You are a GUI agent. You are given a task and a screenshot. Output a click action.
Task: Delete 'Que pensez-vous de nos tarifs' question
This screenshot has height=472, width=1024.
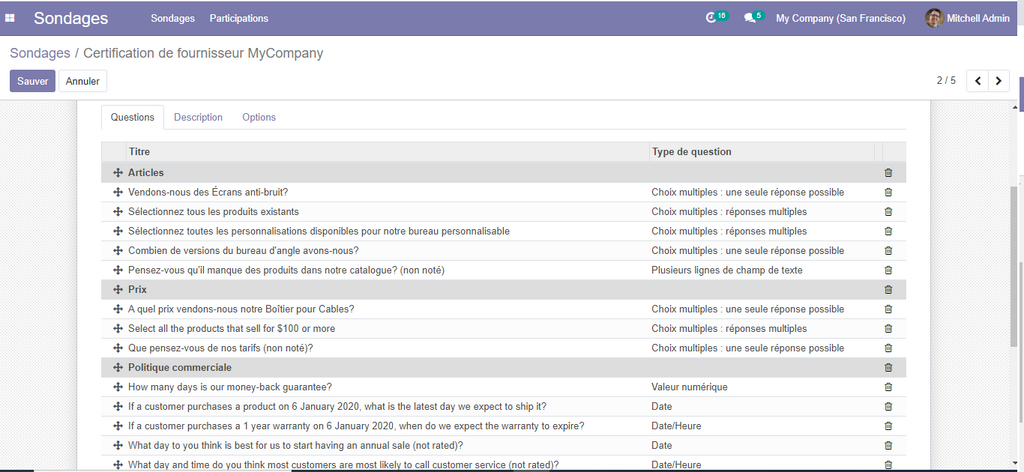(888, 348)
